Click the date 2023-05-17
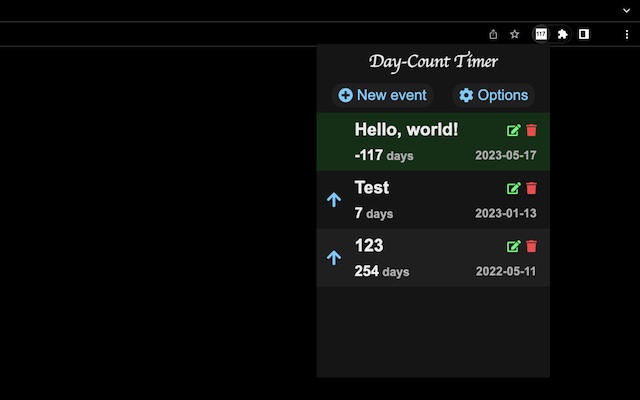The image size is (640, 400). point(506,155)
